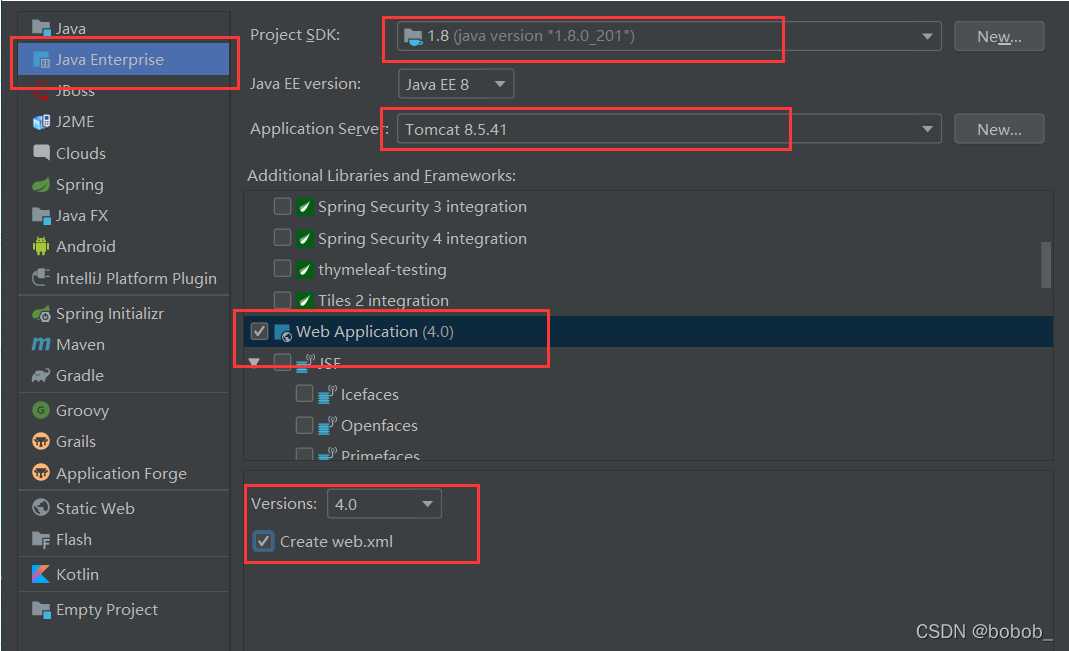Click the Java Enterprise icon in sidebar

(41, 60)
